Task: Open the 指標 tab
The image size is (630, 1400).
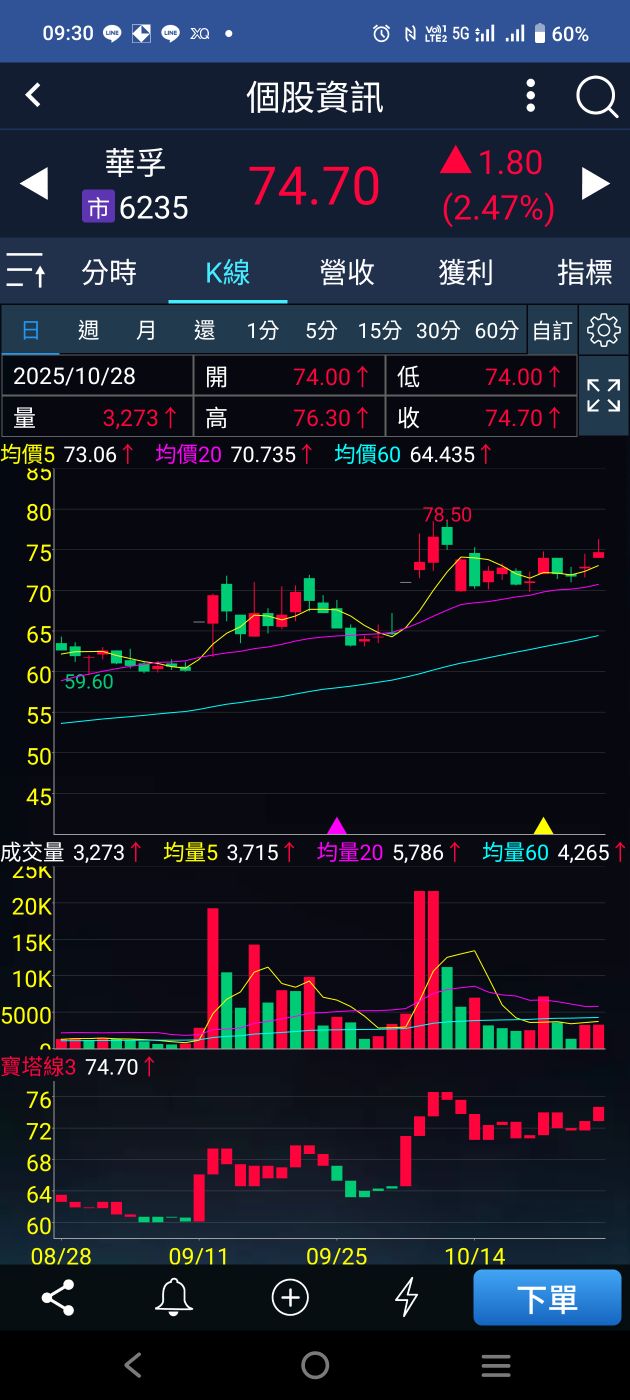Action: tap(585, 272)
